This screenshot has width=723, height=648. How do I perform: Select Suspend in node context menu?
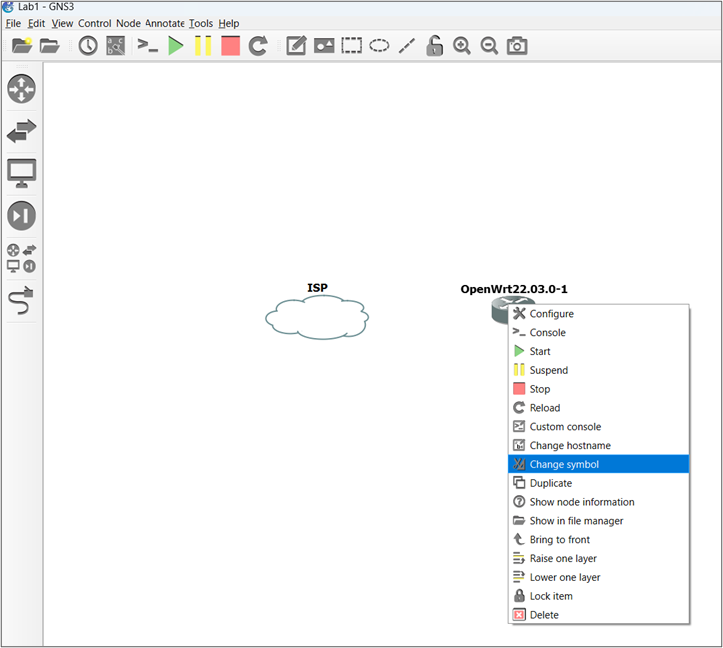pos(599,370)
